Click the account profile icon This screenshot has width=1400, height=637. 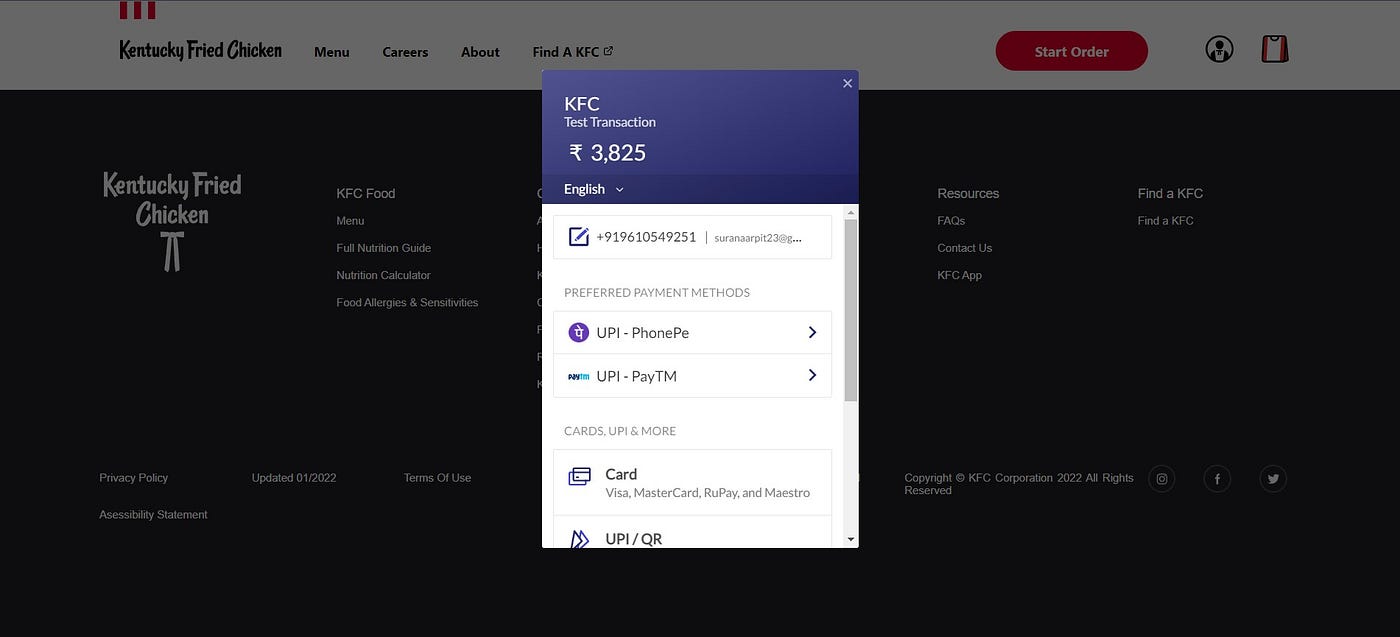tap(1219, 47)
